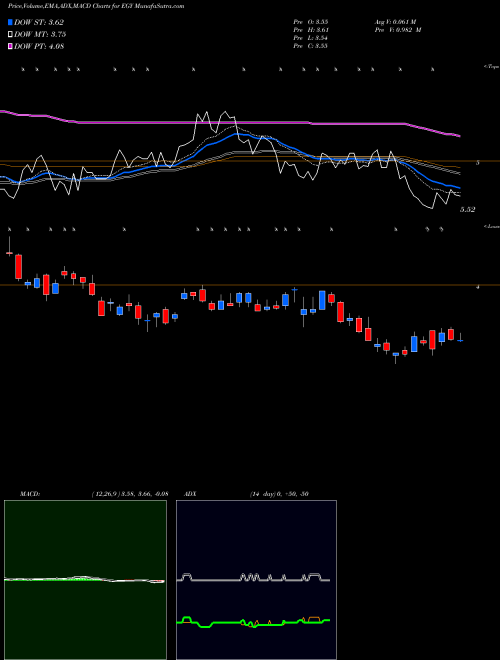
Task: Click the white DOW MT legend swatch
Action: [x=10, y=35]
